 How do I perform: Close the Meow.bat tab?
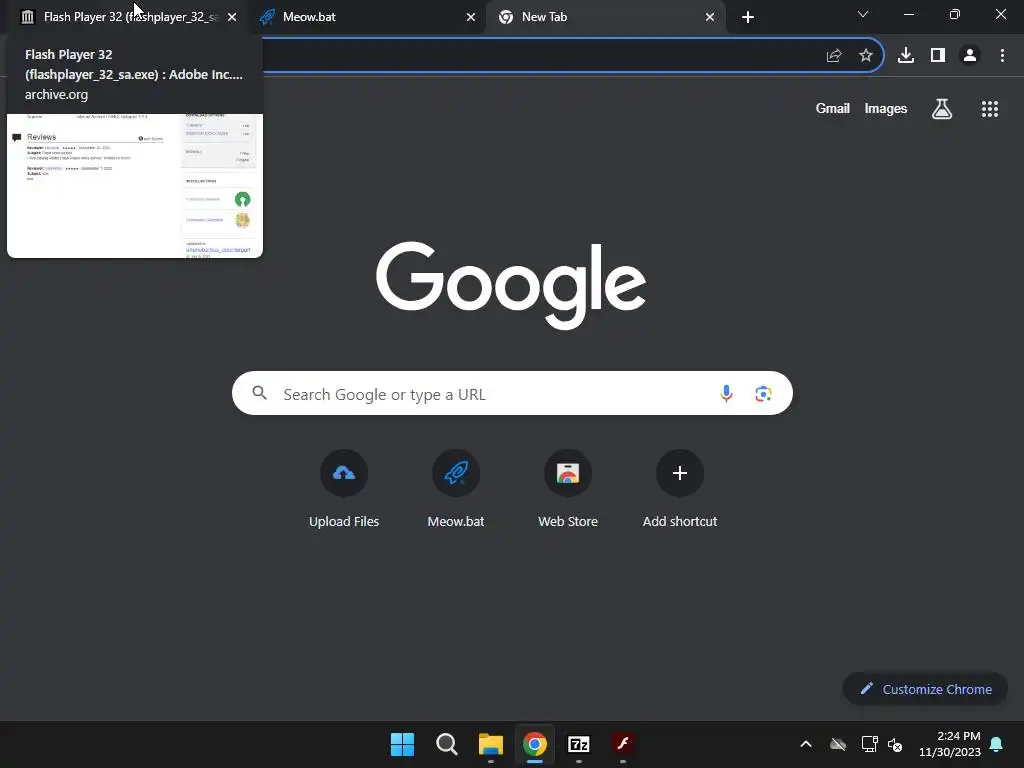click(x=471, y=17)
